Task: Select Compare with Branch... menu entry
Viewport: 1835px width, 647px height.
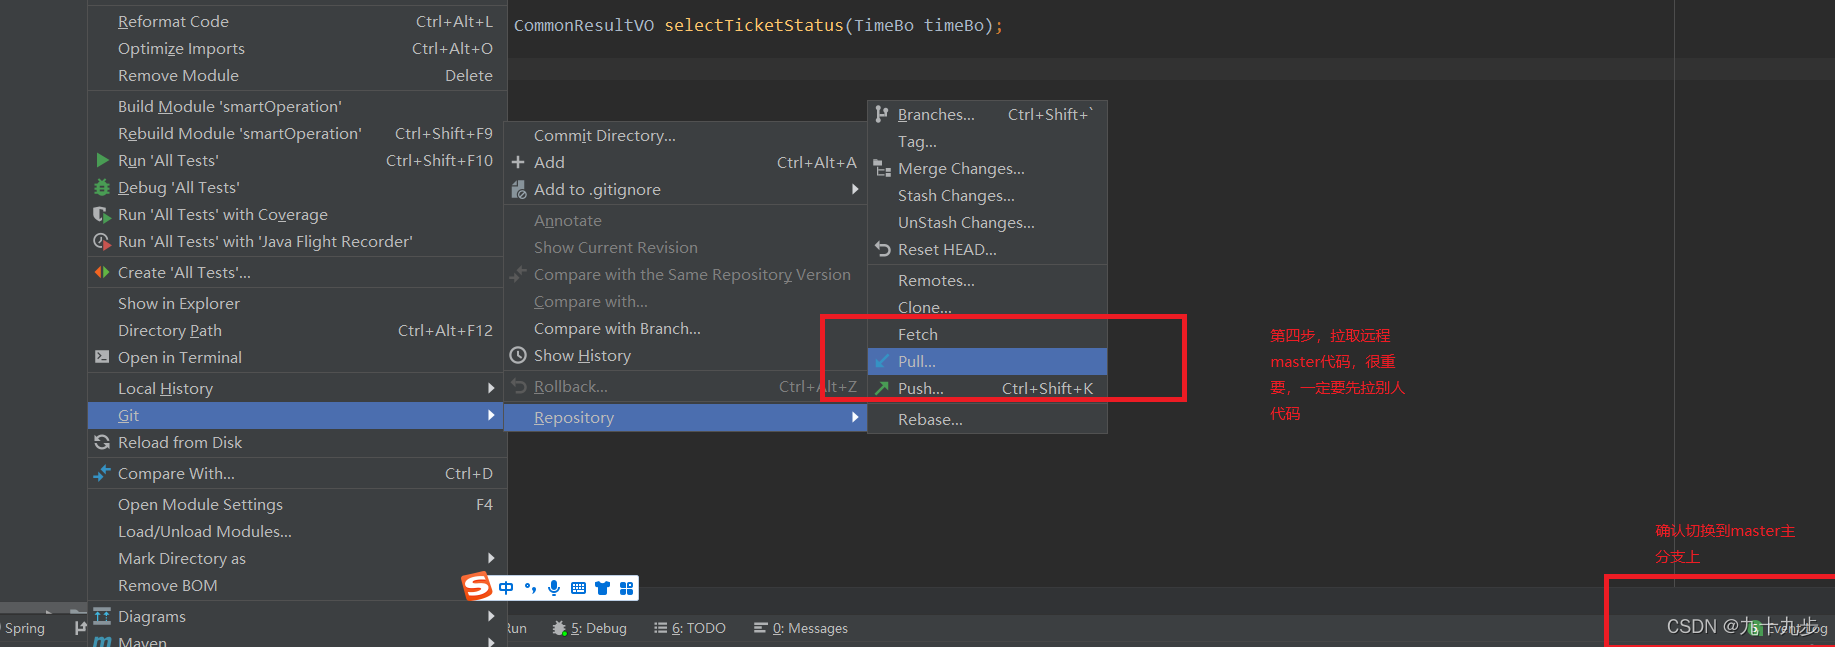Action: [x=685, y=328]
